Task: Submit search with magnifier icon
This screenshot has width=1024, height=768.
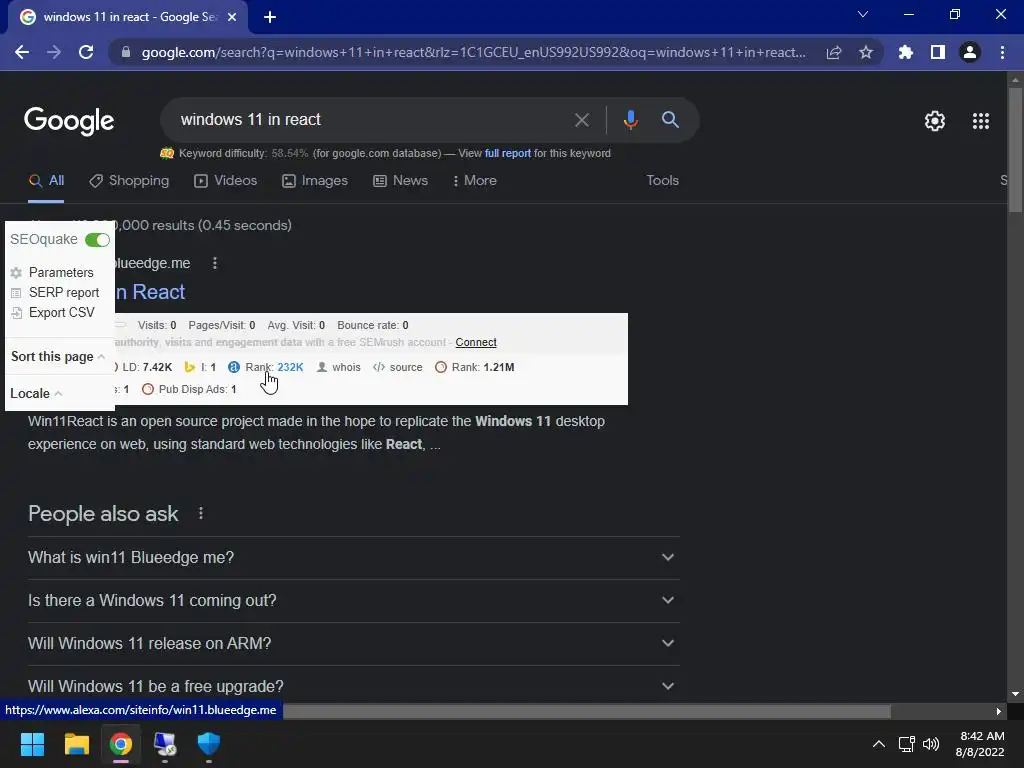Action: pos(670,120)
